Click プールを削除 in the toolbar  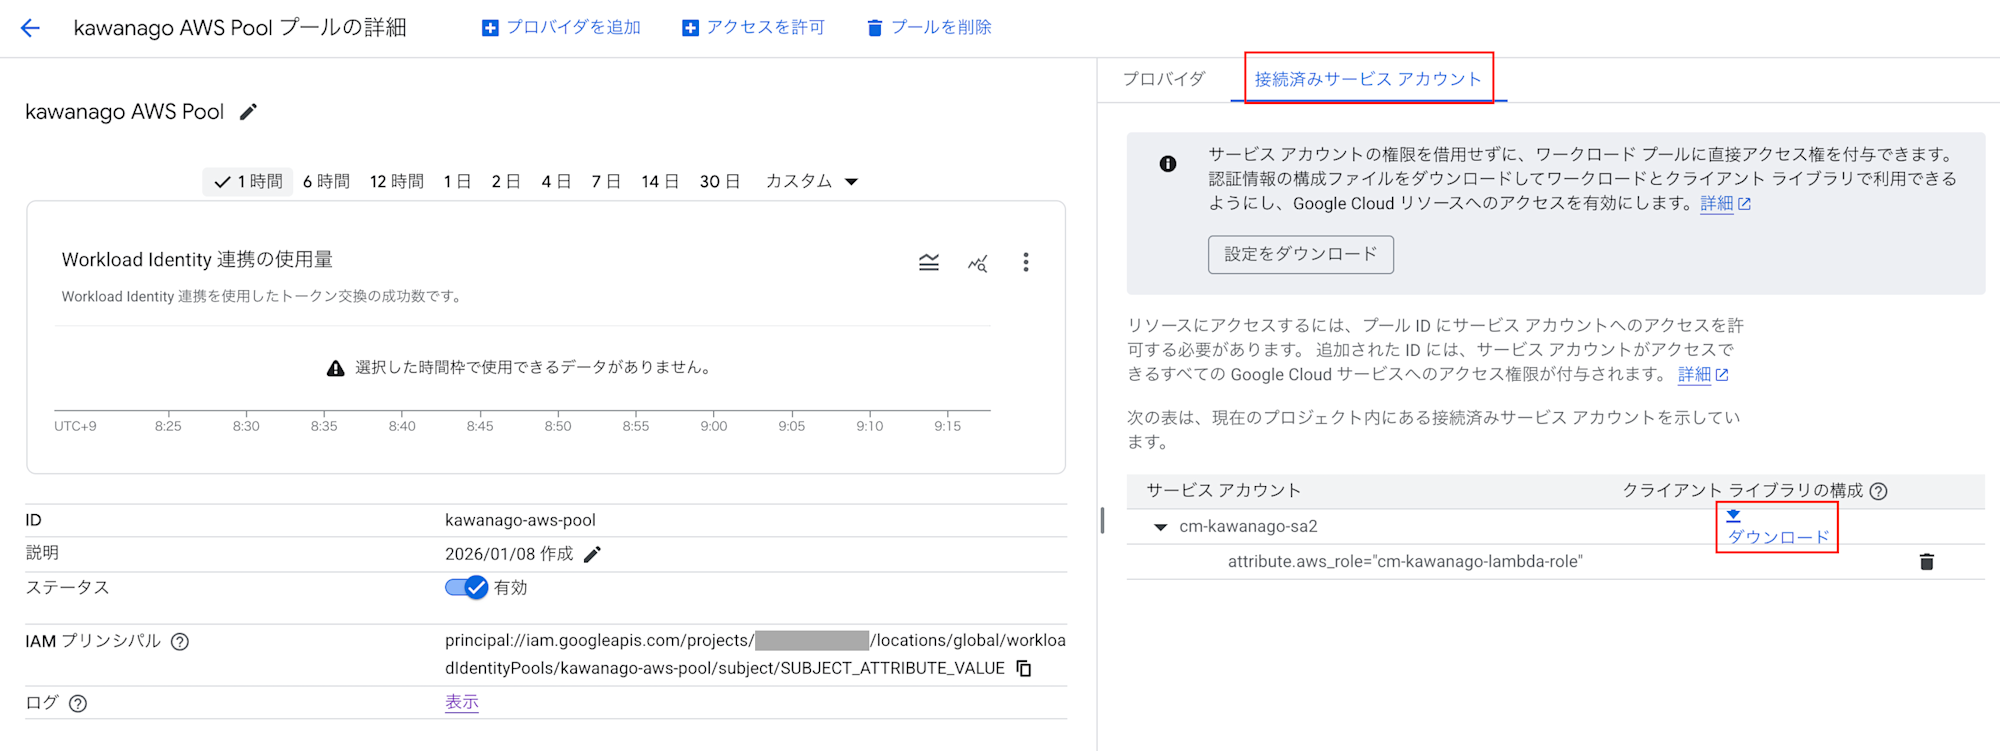pyautogui.click(x=929, y=27)
